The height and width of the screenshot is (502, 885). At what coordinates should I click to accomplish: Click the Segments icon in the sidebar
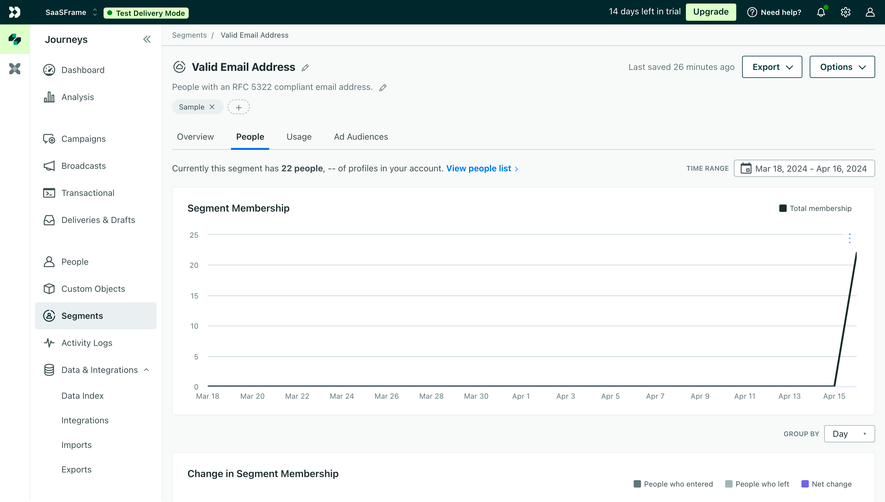pyautogui.click(x=49, y=316)
